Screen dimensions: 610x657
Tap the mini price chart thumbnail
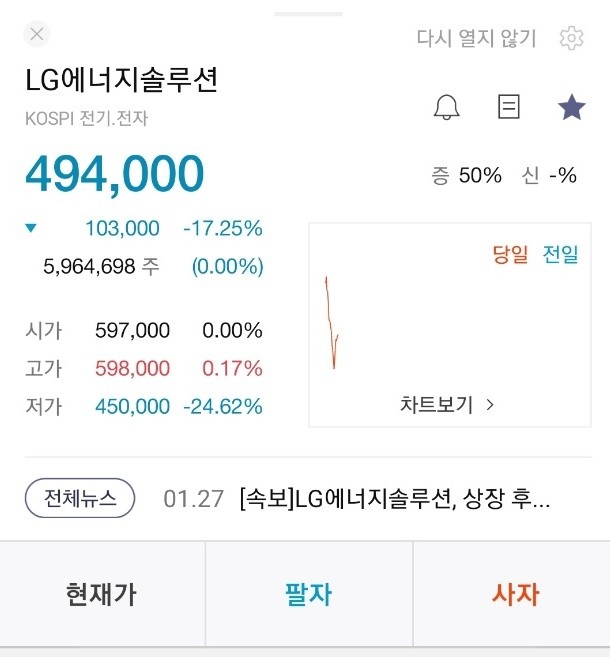pos(335,322)
